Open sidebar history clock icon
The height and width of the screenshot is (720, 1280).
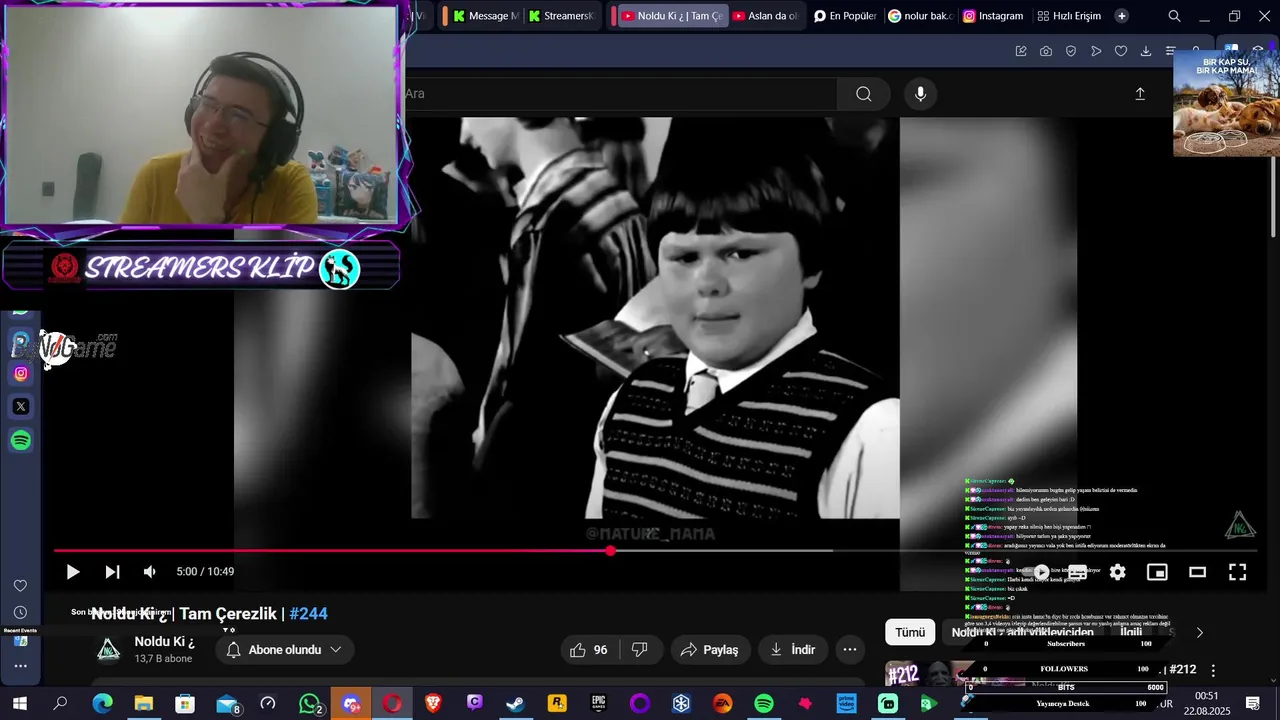(x=20, y=613)
